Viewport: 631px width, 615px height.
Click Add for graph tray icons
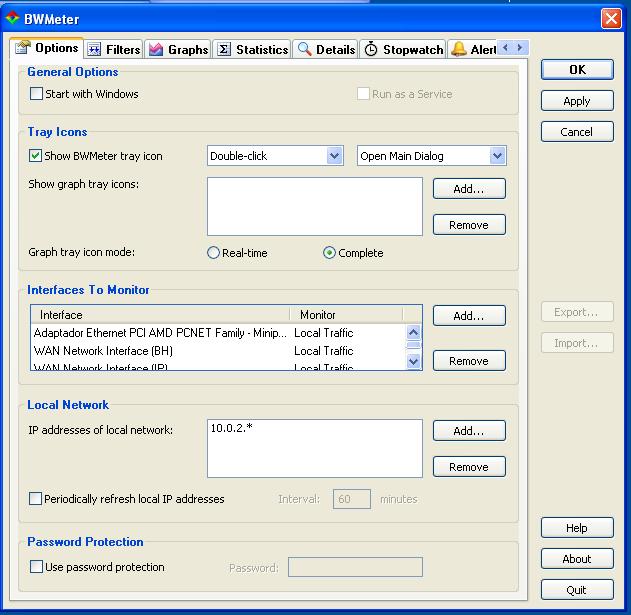pyautogui.click(x=469, y=189)
